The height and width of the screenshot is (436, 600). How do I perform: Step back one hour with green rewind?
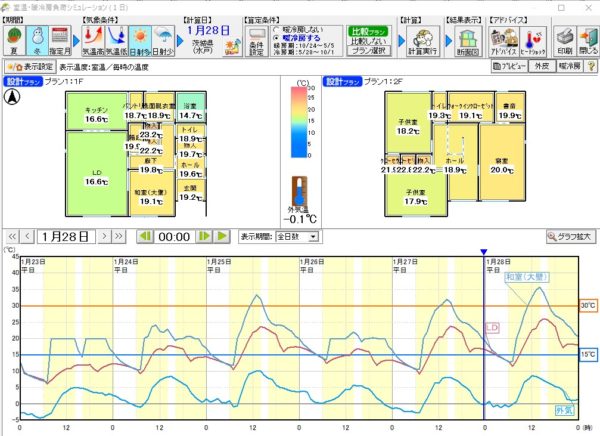pos(145,236)
